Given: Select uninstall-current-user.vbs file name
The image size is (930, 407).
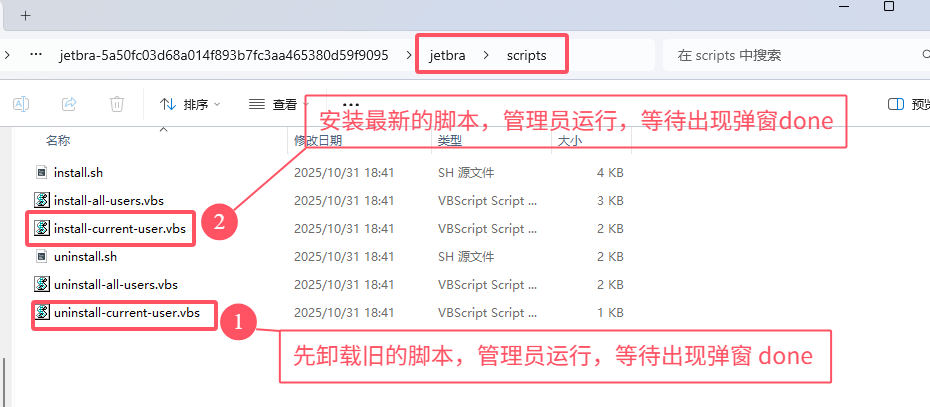Looking at the screenshot, I should pyautogui.click(x=126, y=312).
